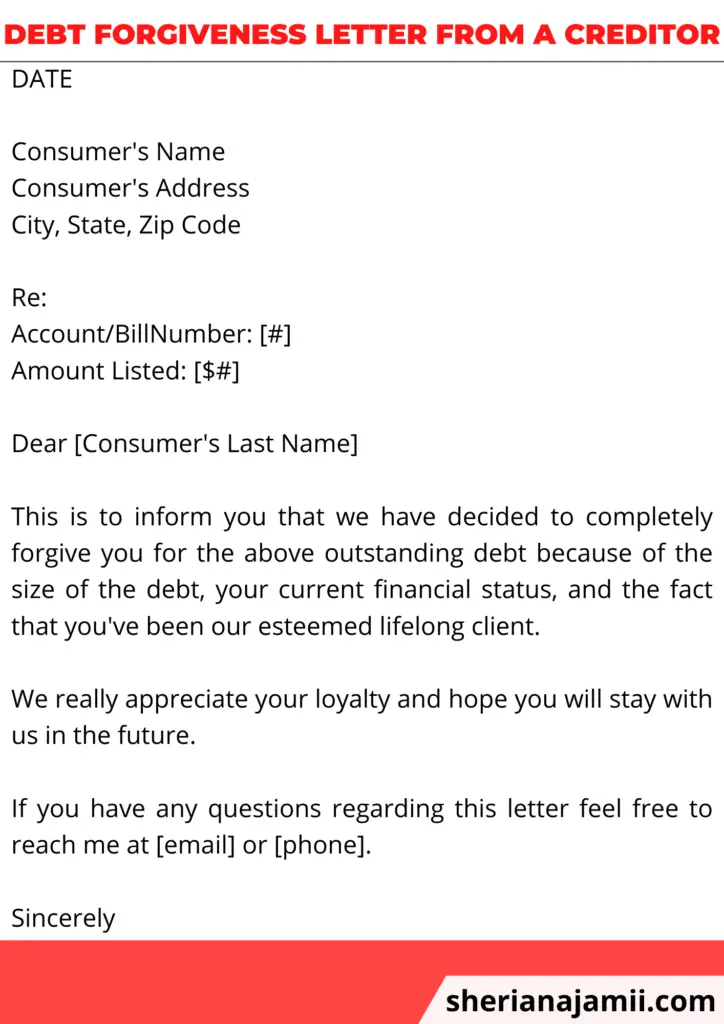The height and width of the screenshot is (1024, 724).
Task: Click 'esteemed lifelong client' phrase
Action: pos(399,626)
